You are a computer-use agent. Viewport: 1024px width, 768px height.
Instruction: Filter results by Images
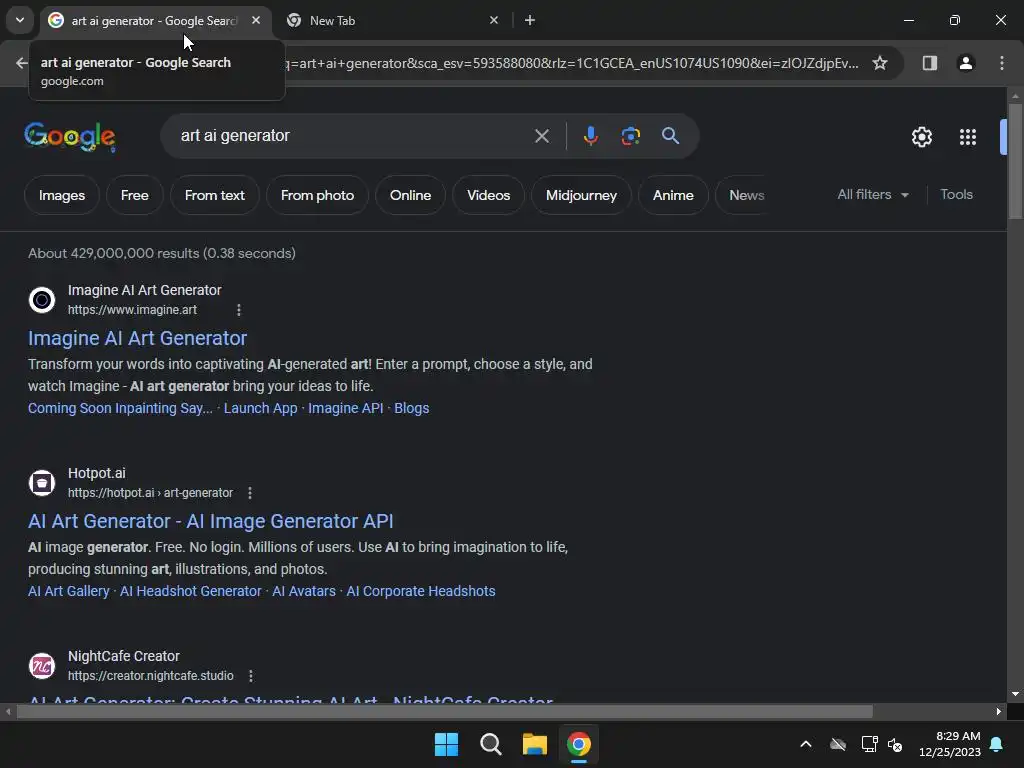click(x=61, y=195)
